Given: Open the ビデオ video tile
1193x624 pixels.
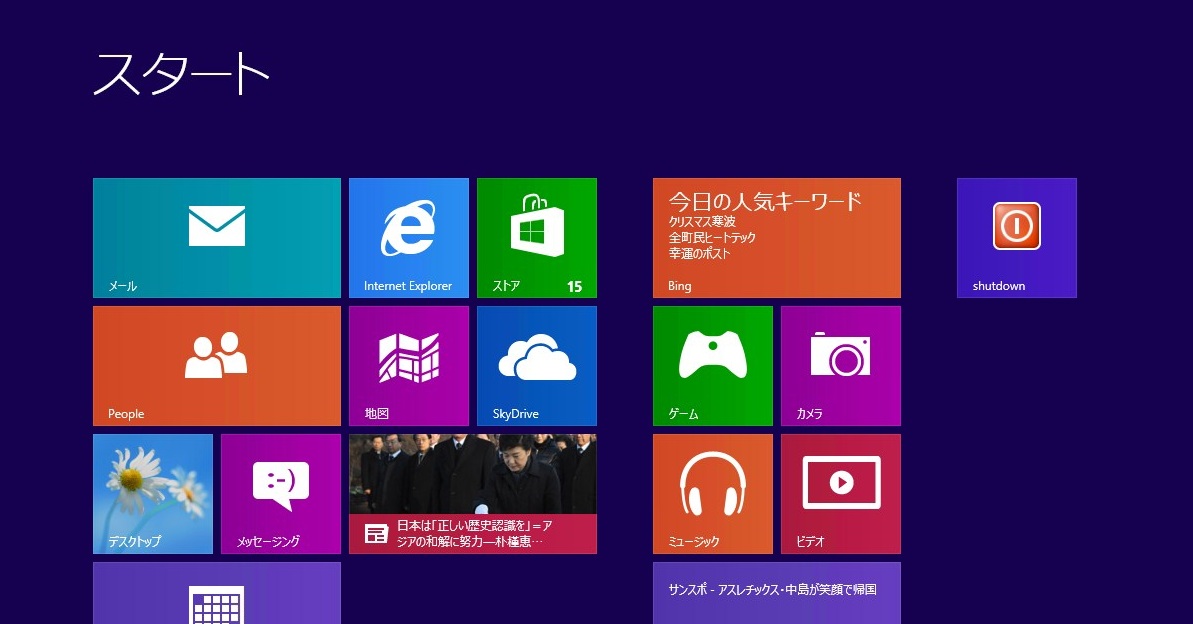Looking at the screenshot, I should point(841,494).
